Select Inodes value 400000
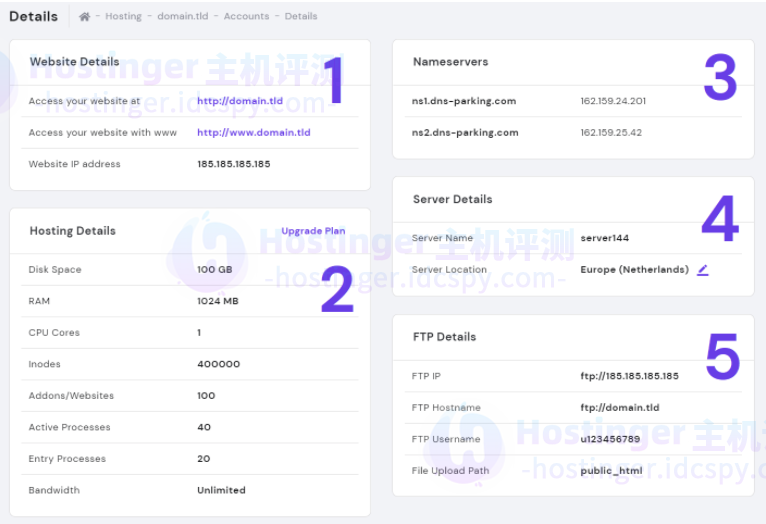 [x=218, y=364]
